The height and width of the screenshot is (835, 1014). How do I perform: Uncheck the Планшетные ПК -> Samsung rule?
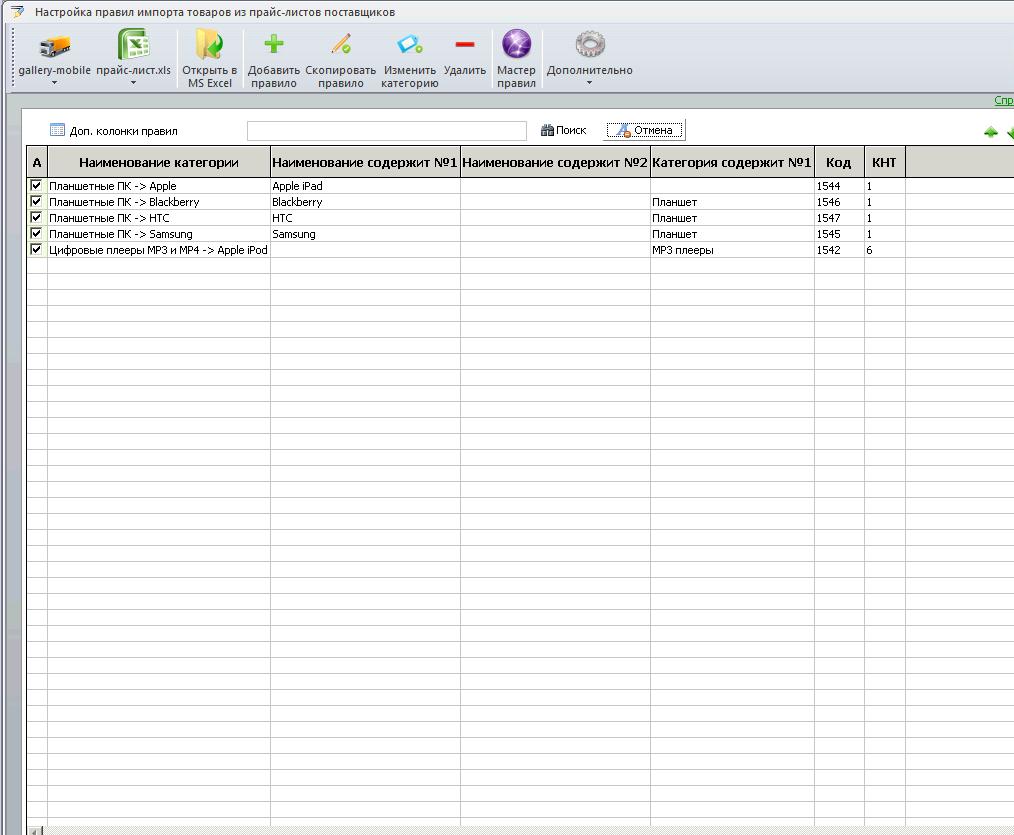[x=36, y=233]
